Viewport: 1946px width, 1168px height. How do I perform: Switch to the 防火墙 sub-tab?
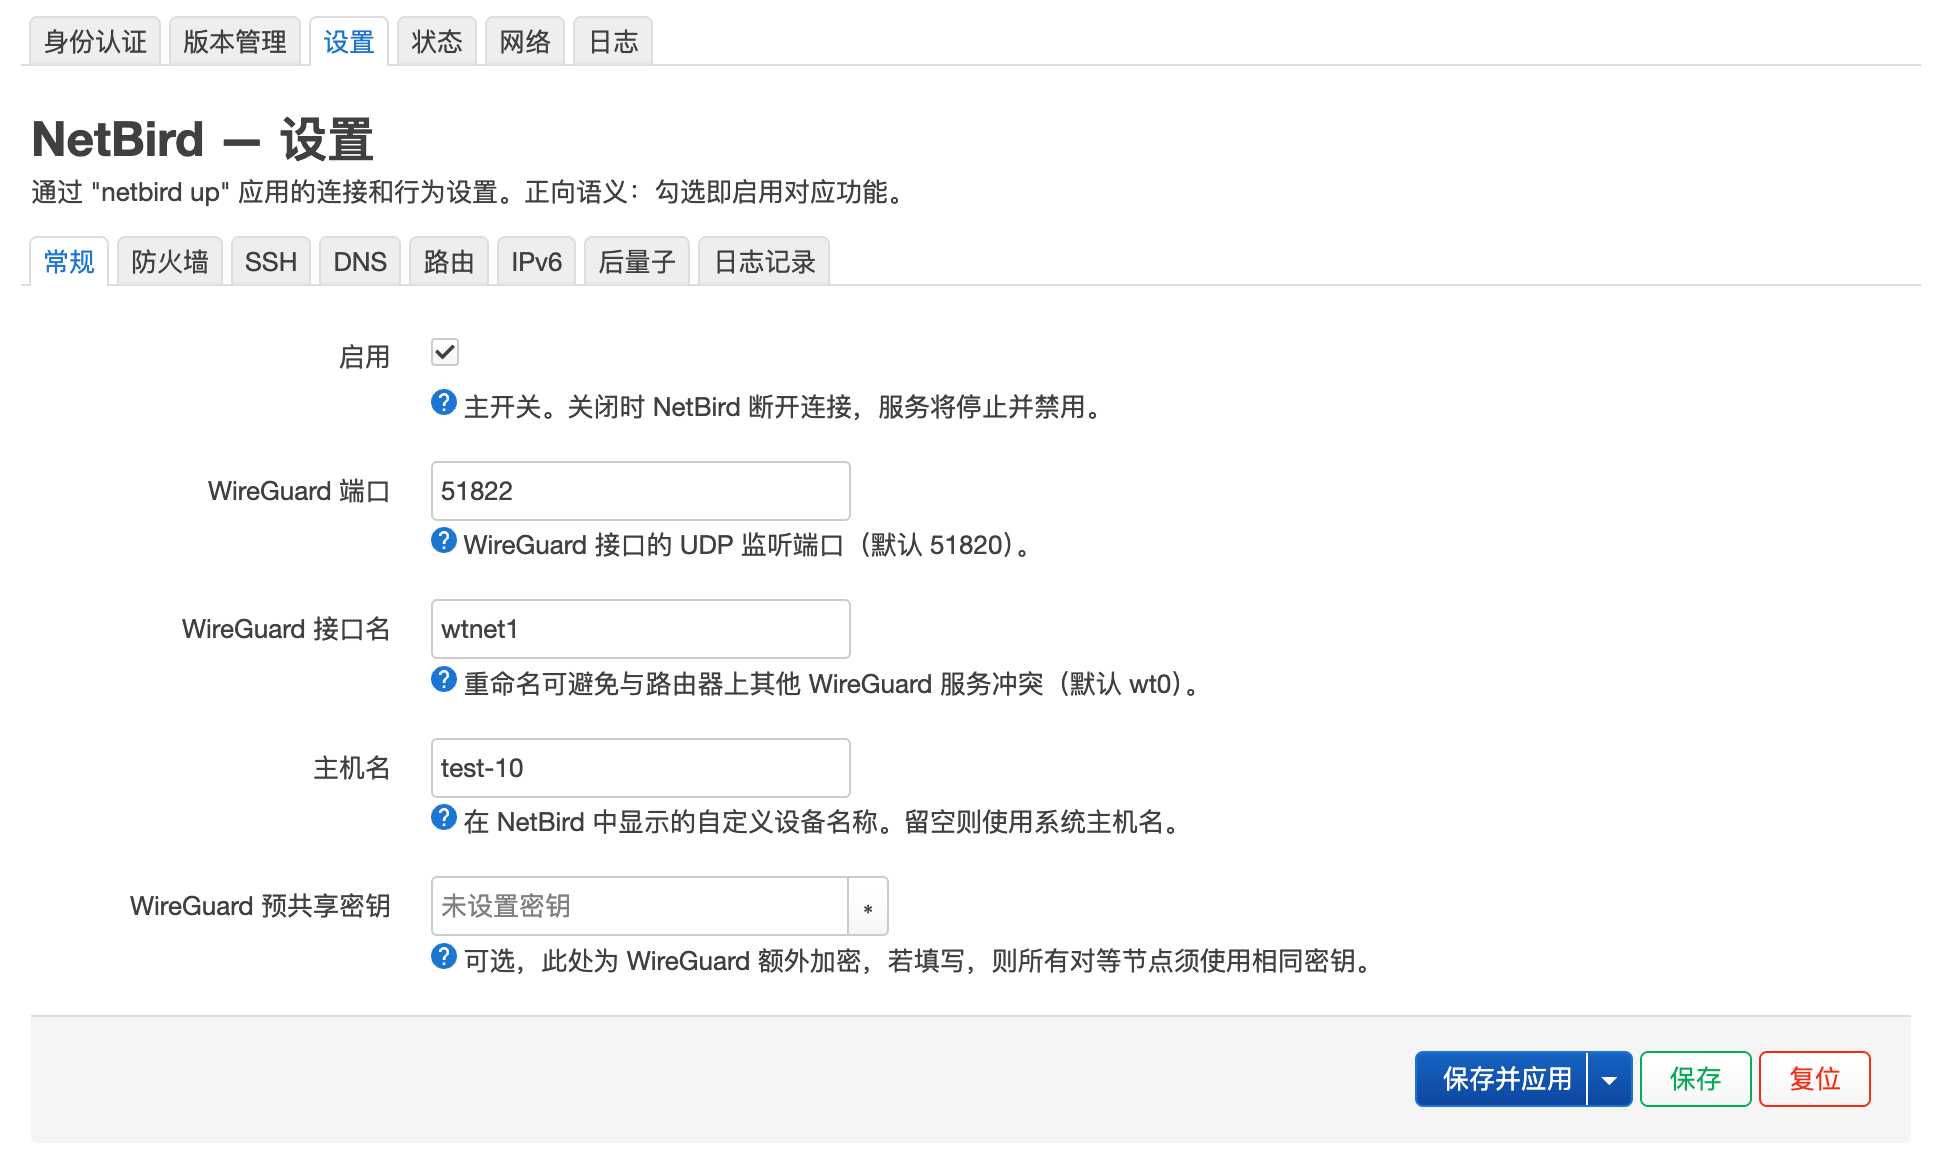pyautogui.click(x=170, y=261)
